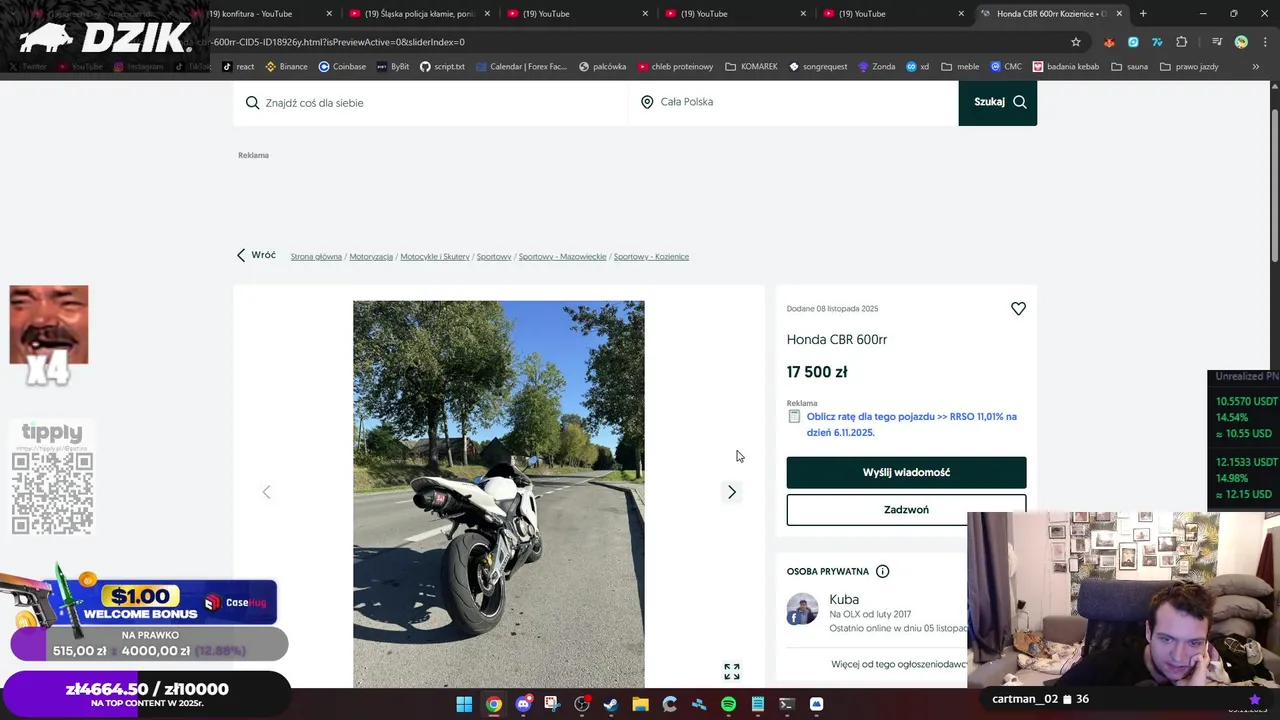Open 'react' bookmark

click(x=238, y=67)
